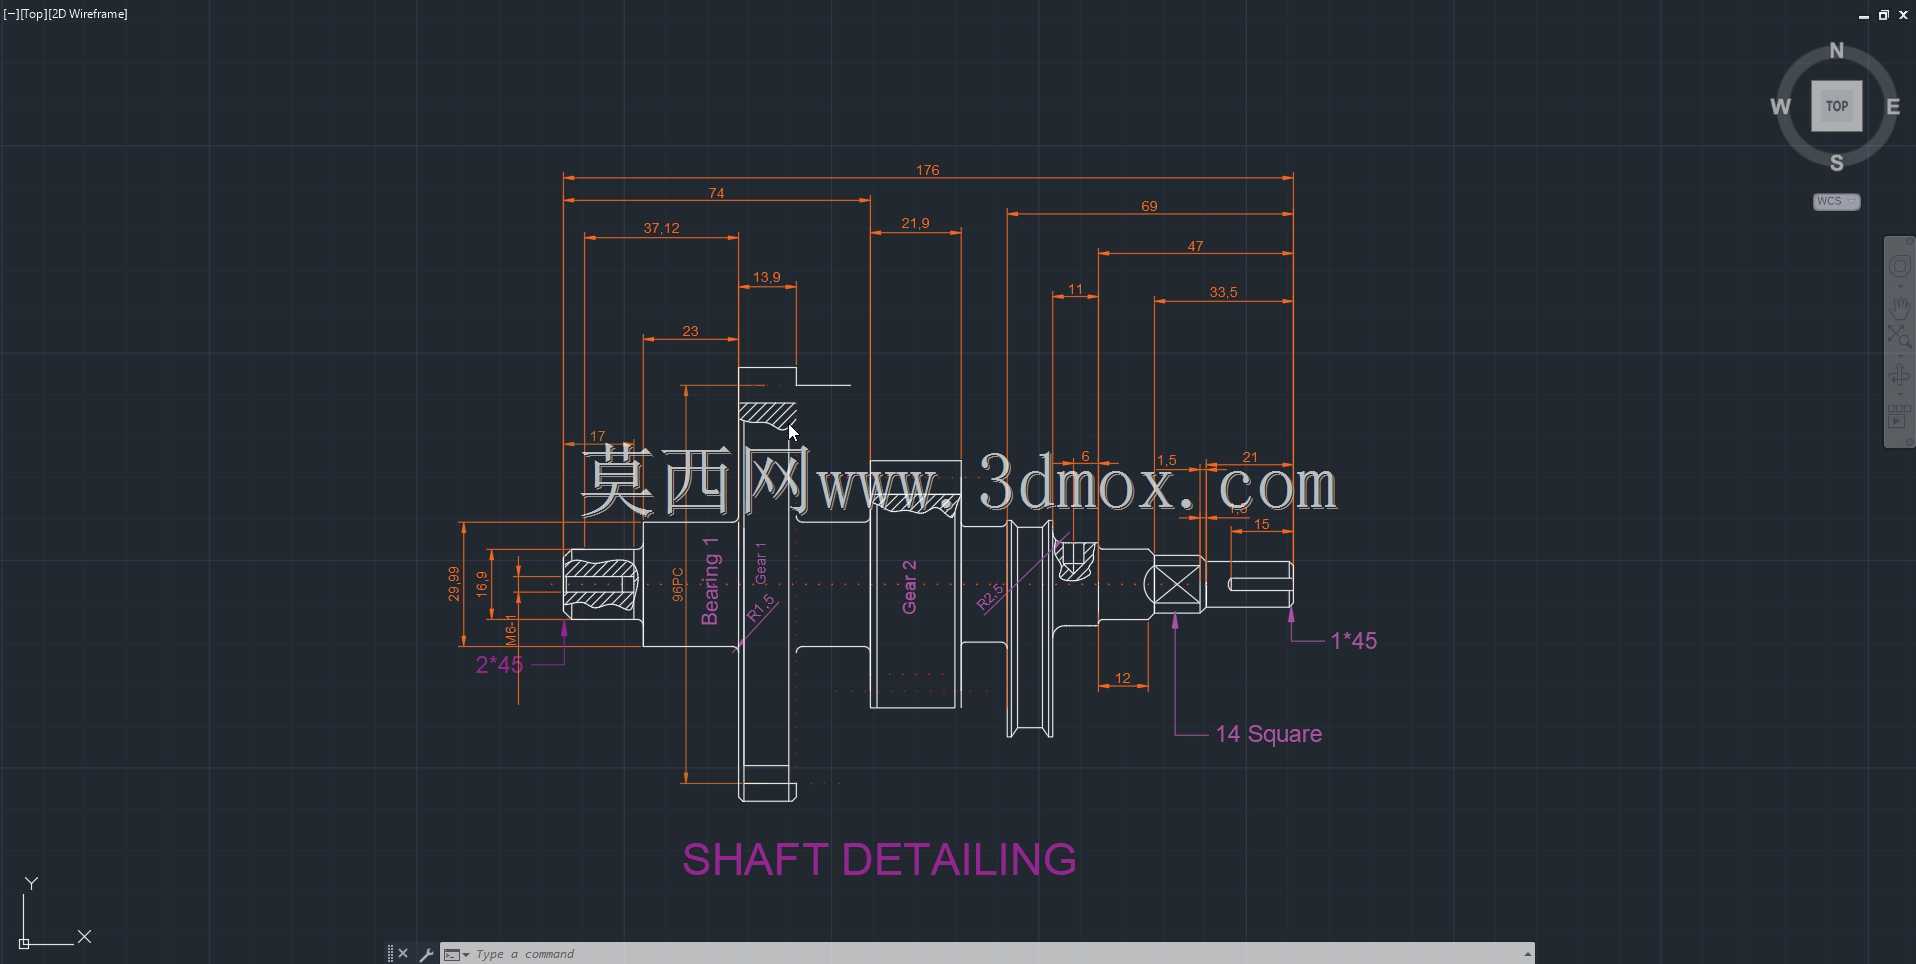1916x964 pixels.
Task: Minimize the drawing window
Action: point(1864,15)
